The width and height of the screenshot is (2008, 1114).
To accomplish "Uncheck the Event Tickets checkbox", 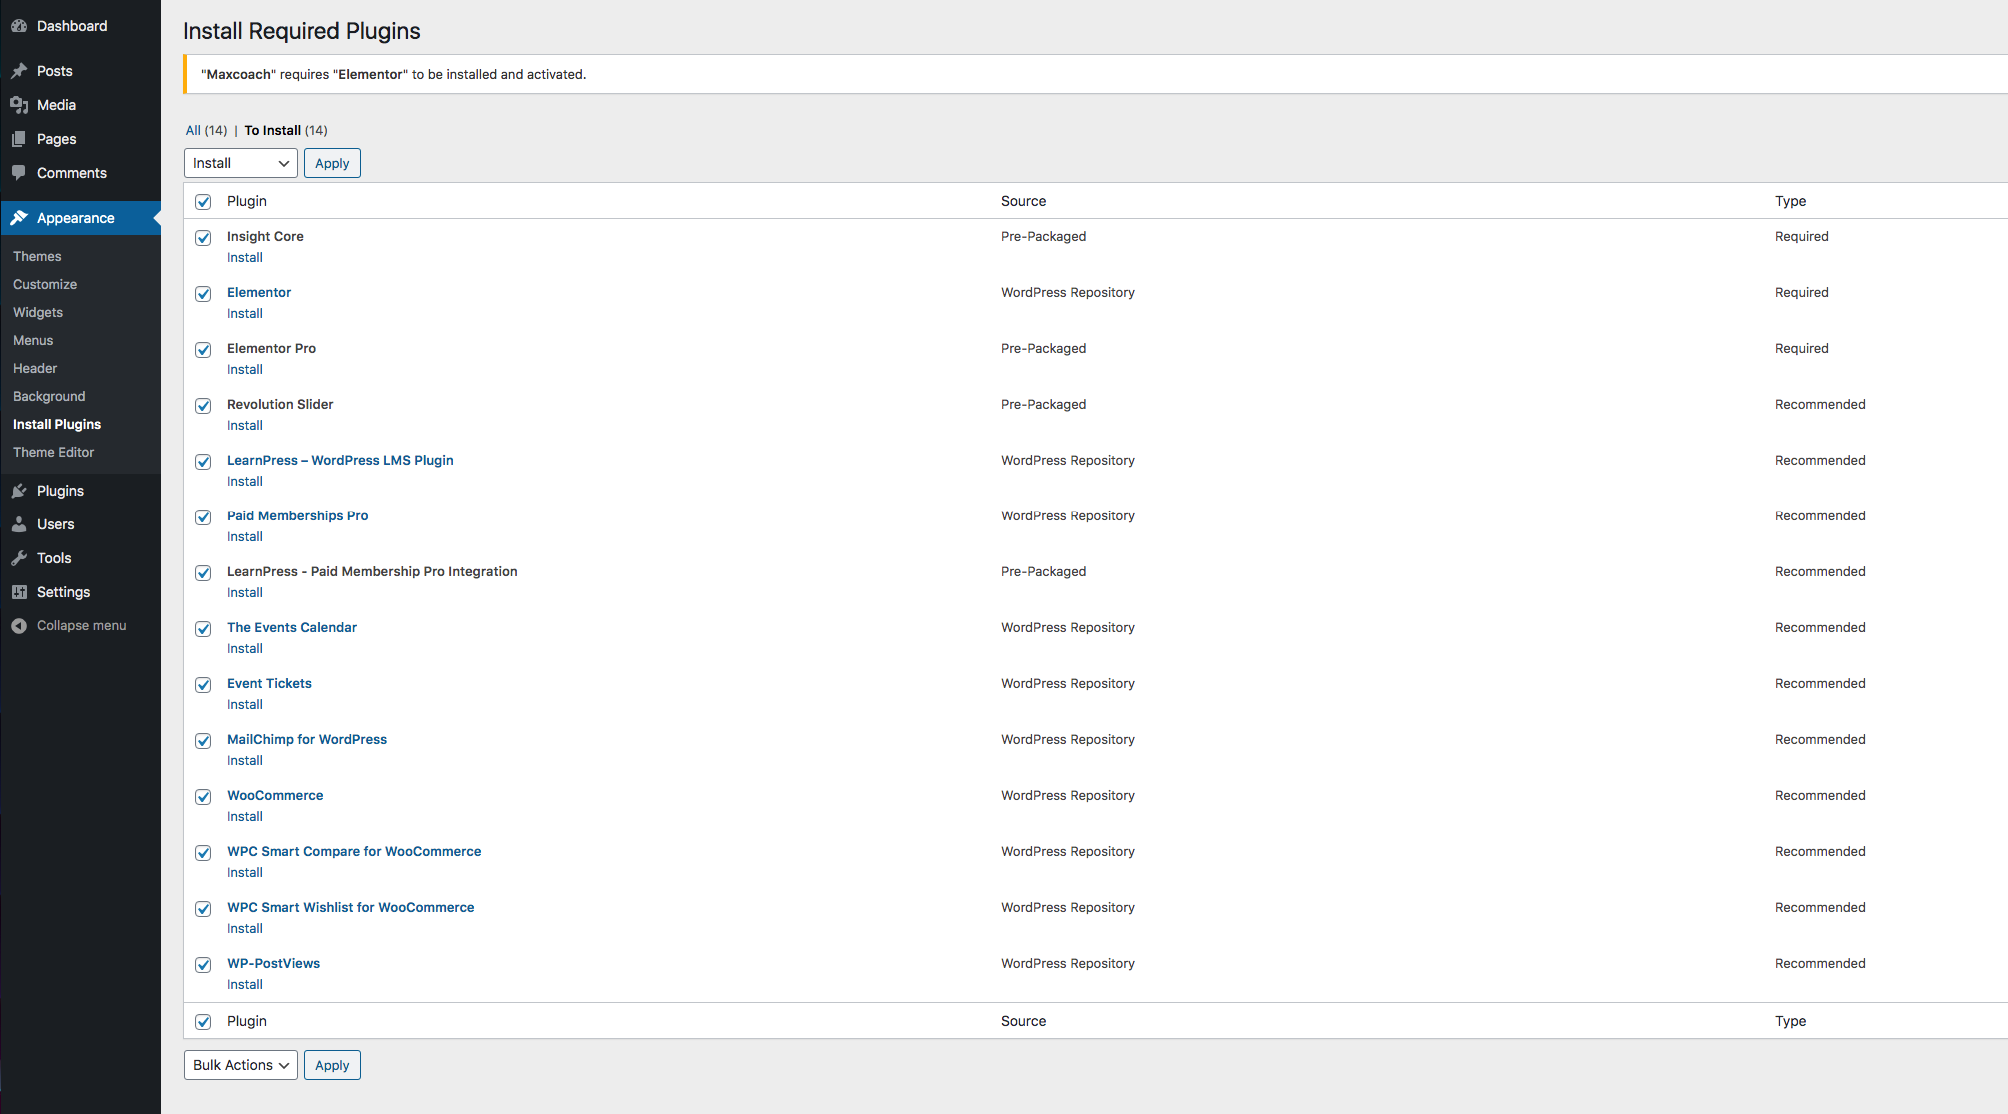I will (x=203, y=685).
